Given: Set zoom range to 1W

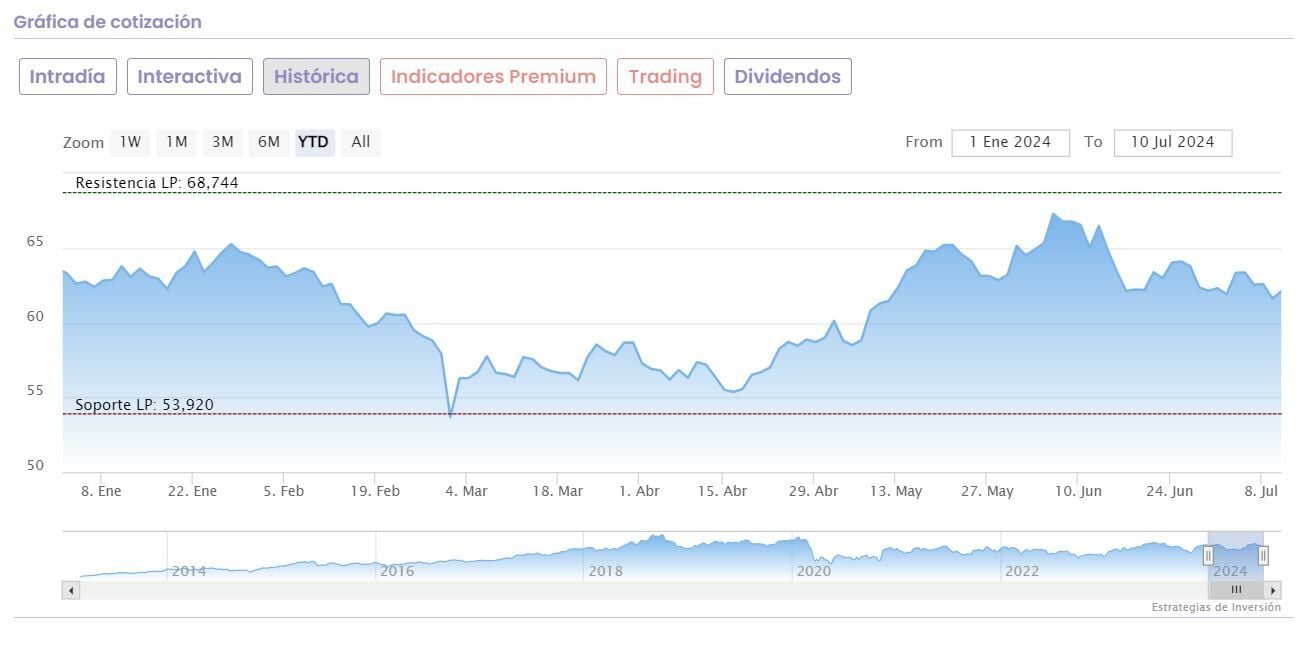Looking at the screenshot, I should tap(131, 142).
